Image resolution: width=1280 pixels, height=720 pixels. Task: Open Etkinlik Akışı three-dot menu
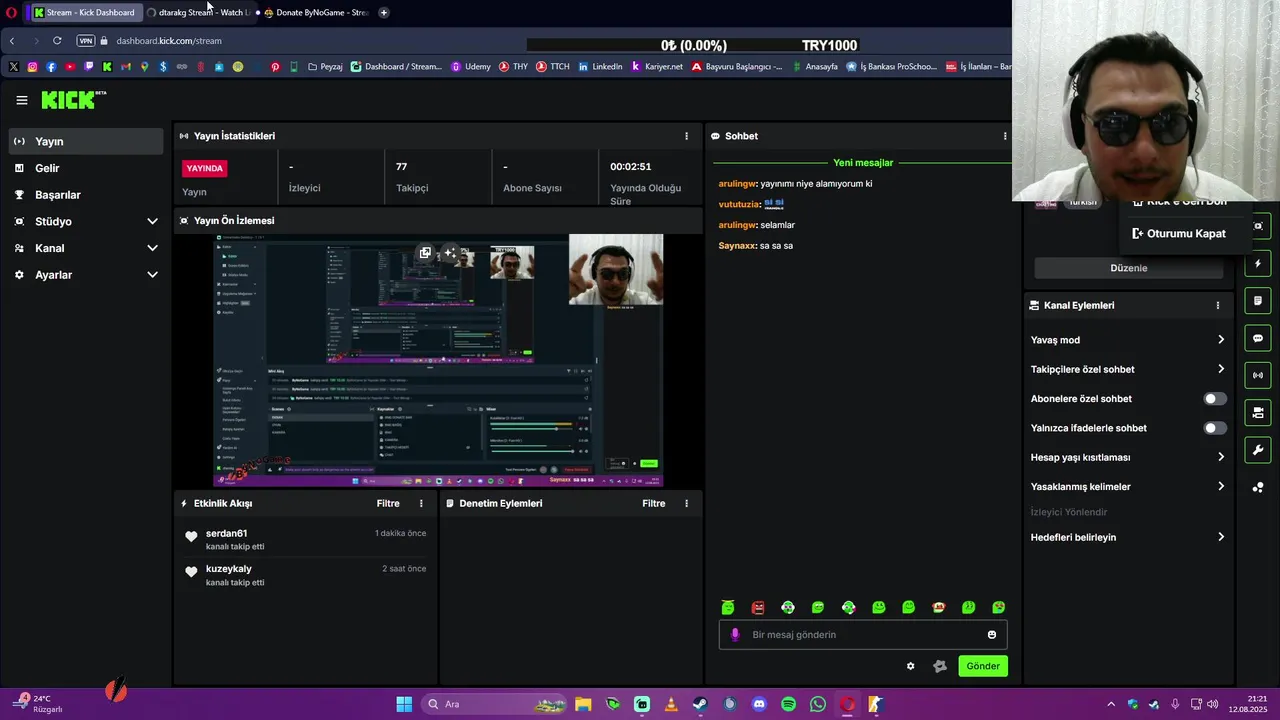pyautogui.click(x=421, y=503)
